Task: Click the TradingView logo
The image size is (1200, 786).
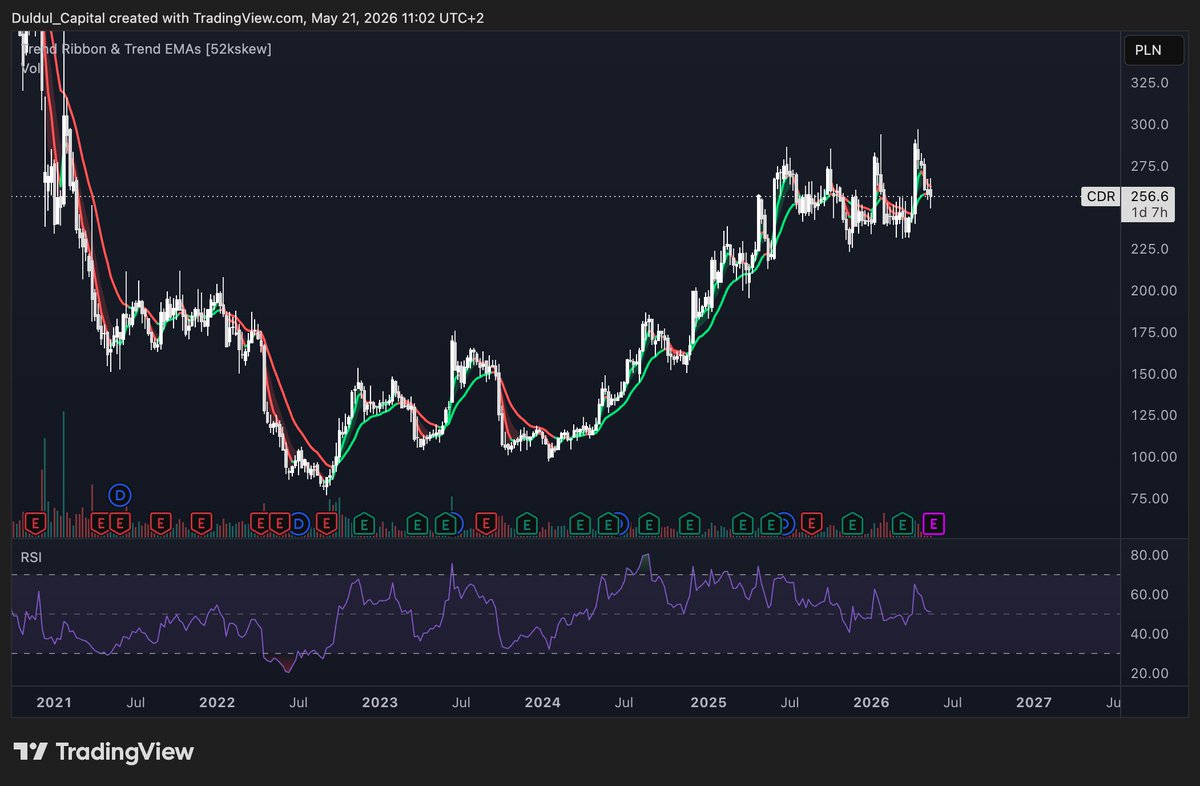Action: [103, 751]
